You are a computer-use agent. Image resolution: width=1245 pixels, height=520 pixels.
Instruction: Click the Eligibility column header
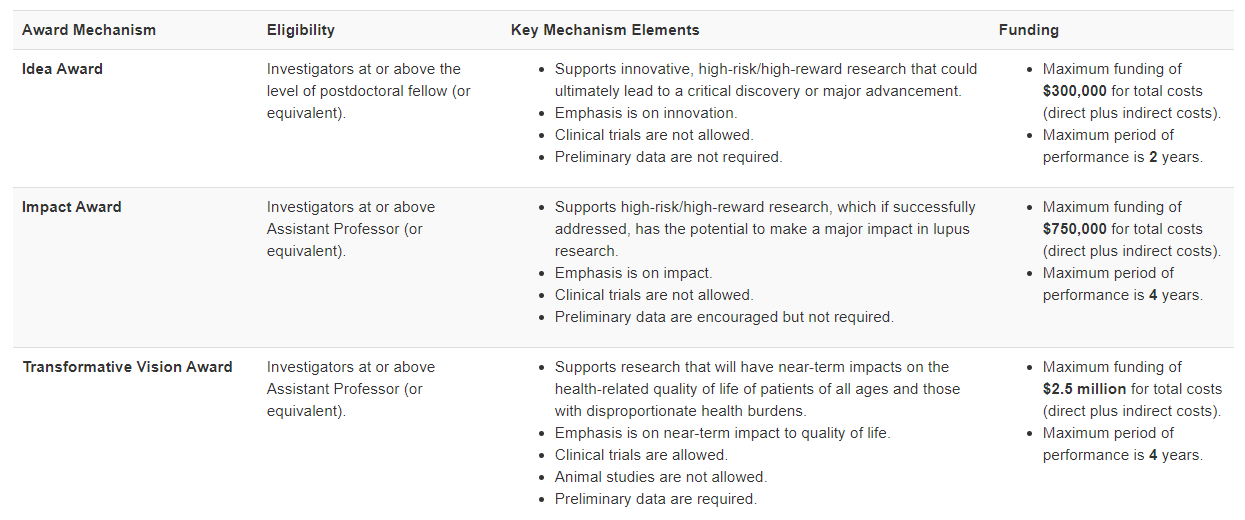(x=300, y=30)
